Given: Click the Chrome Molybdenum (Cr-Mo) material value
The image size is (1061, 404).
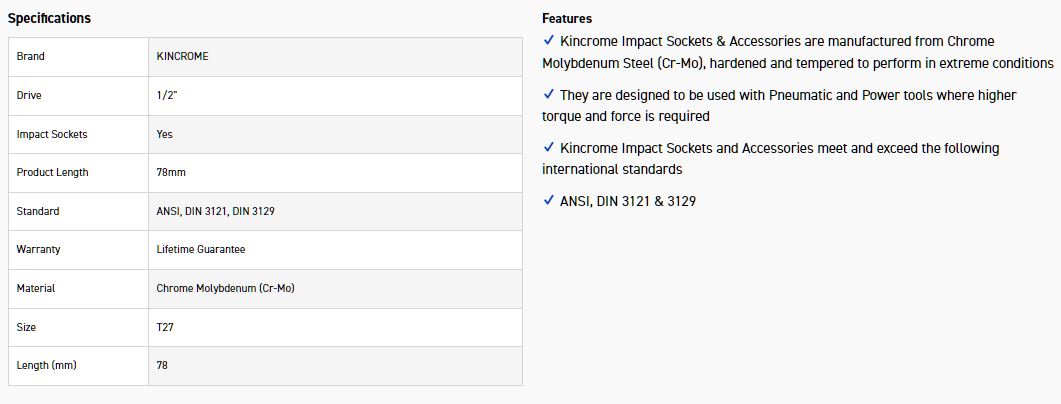Looking at the screenshot, I should [x=225, y=288].
